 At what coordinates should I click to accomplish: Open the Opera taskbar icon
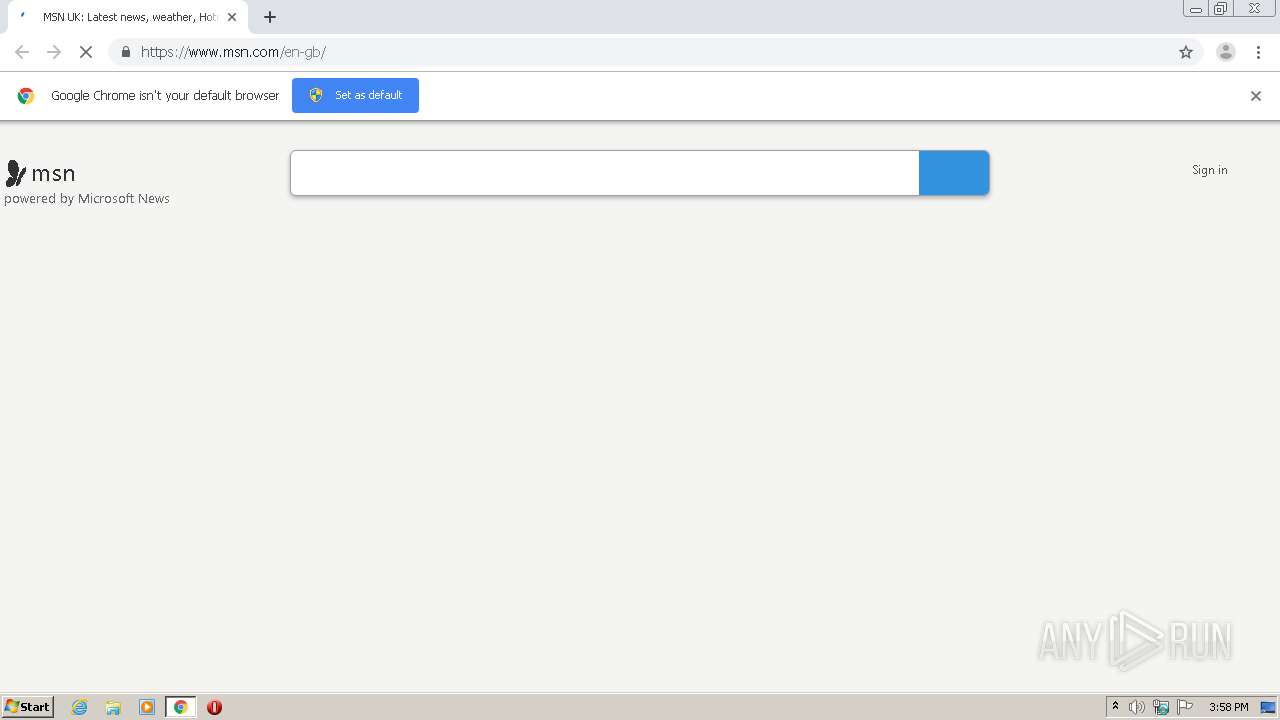point(214,707)
